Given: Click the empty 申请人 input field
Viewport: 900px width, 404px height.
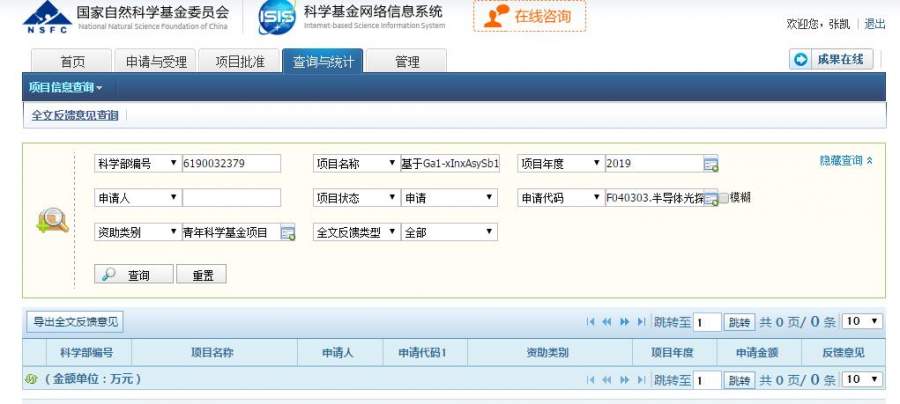Looking at the screenshot, I should click(x=231, y=198).
